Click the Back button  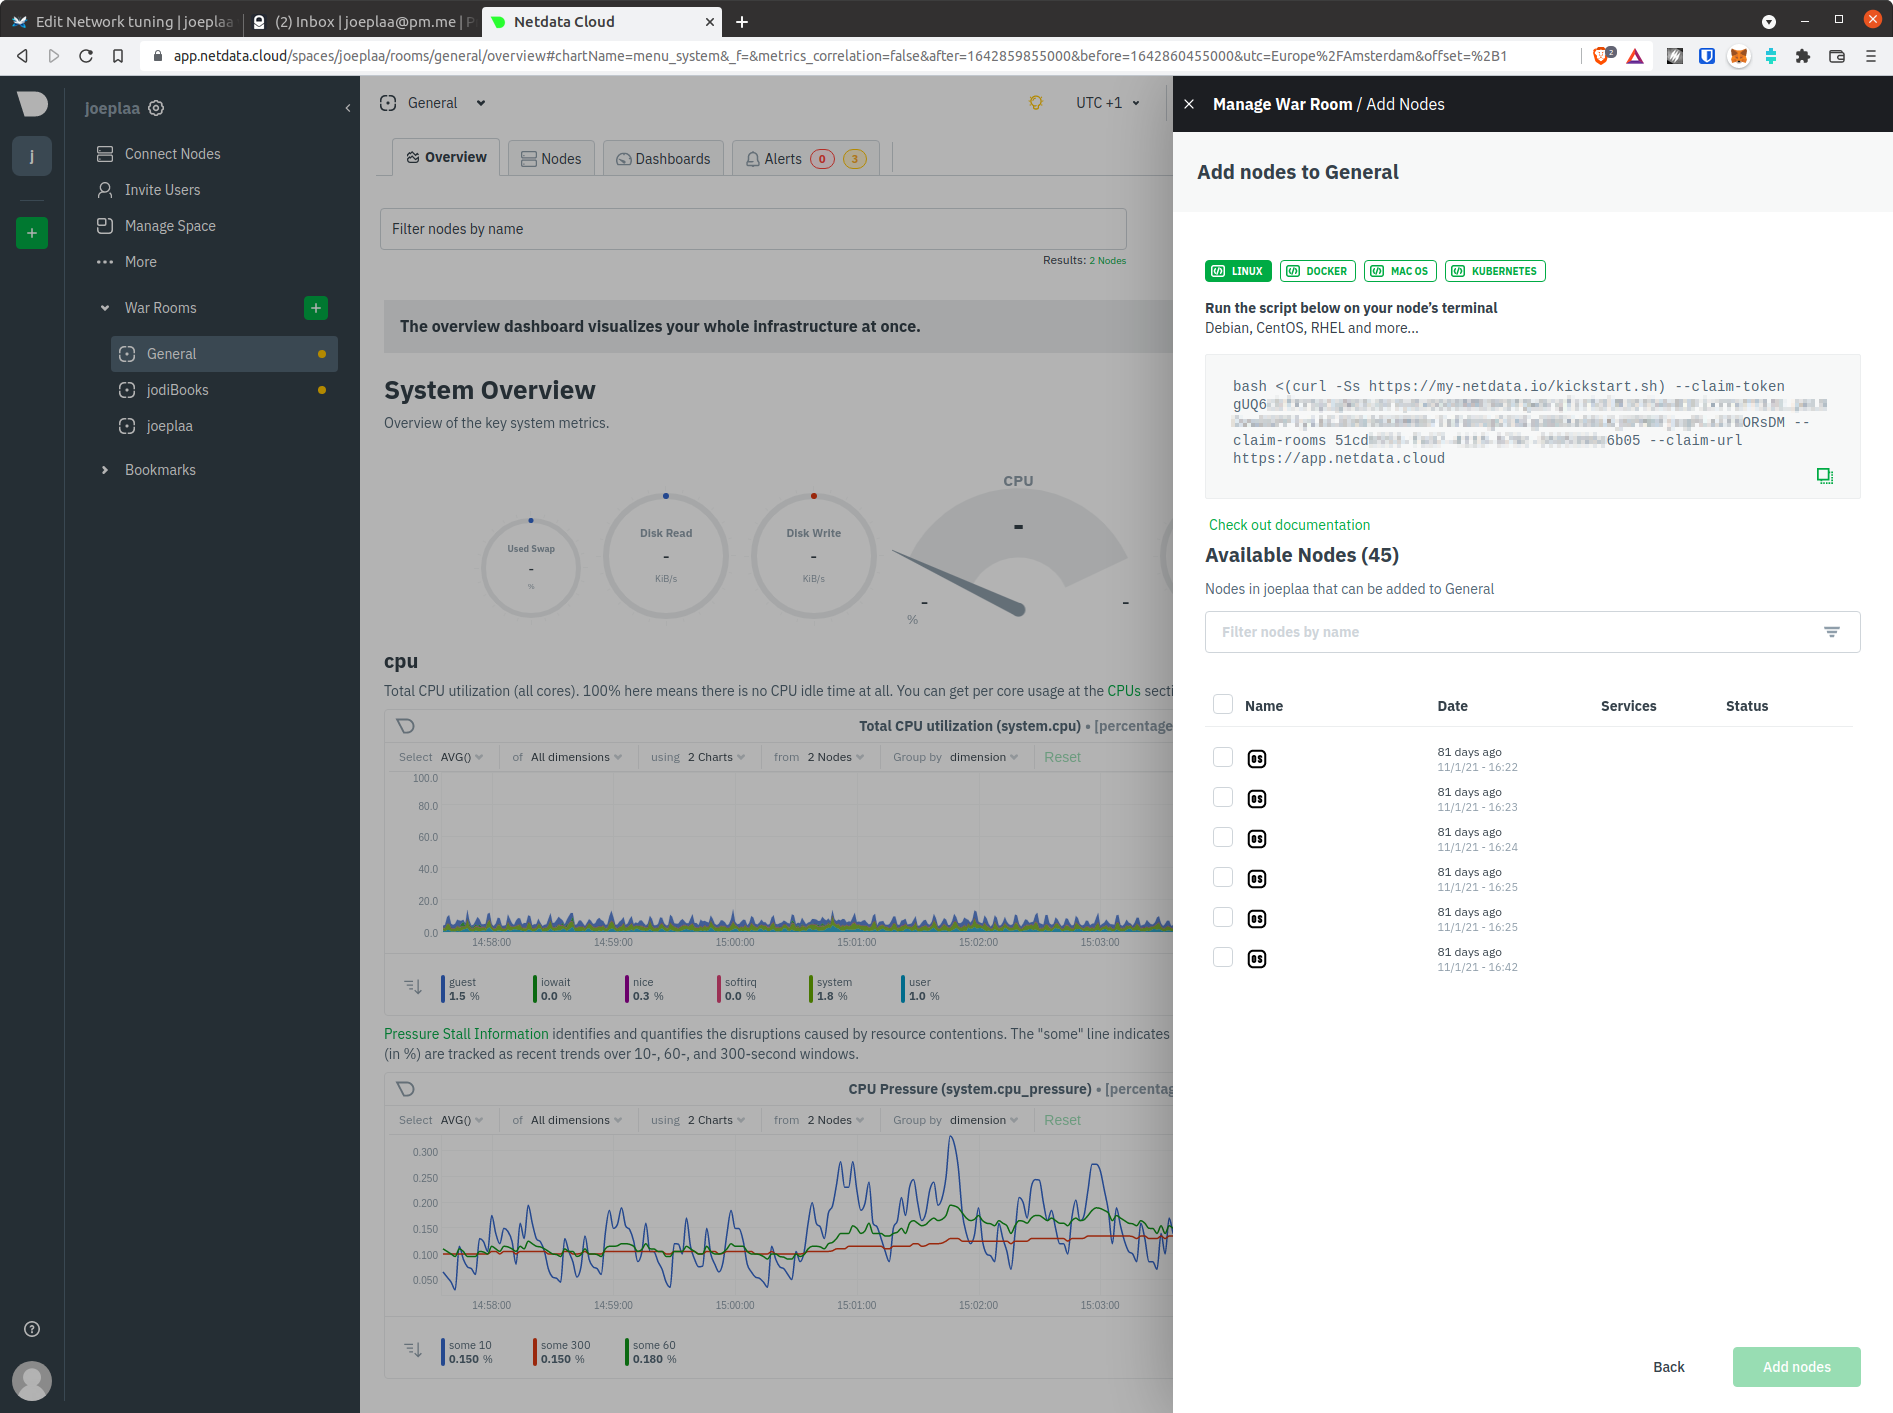tap(1668, 1367)
